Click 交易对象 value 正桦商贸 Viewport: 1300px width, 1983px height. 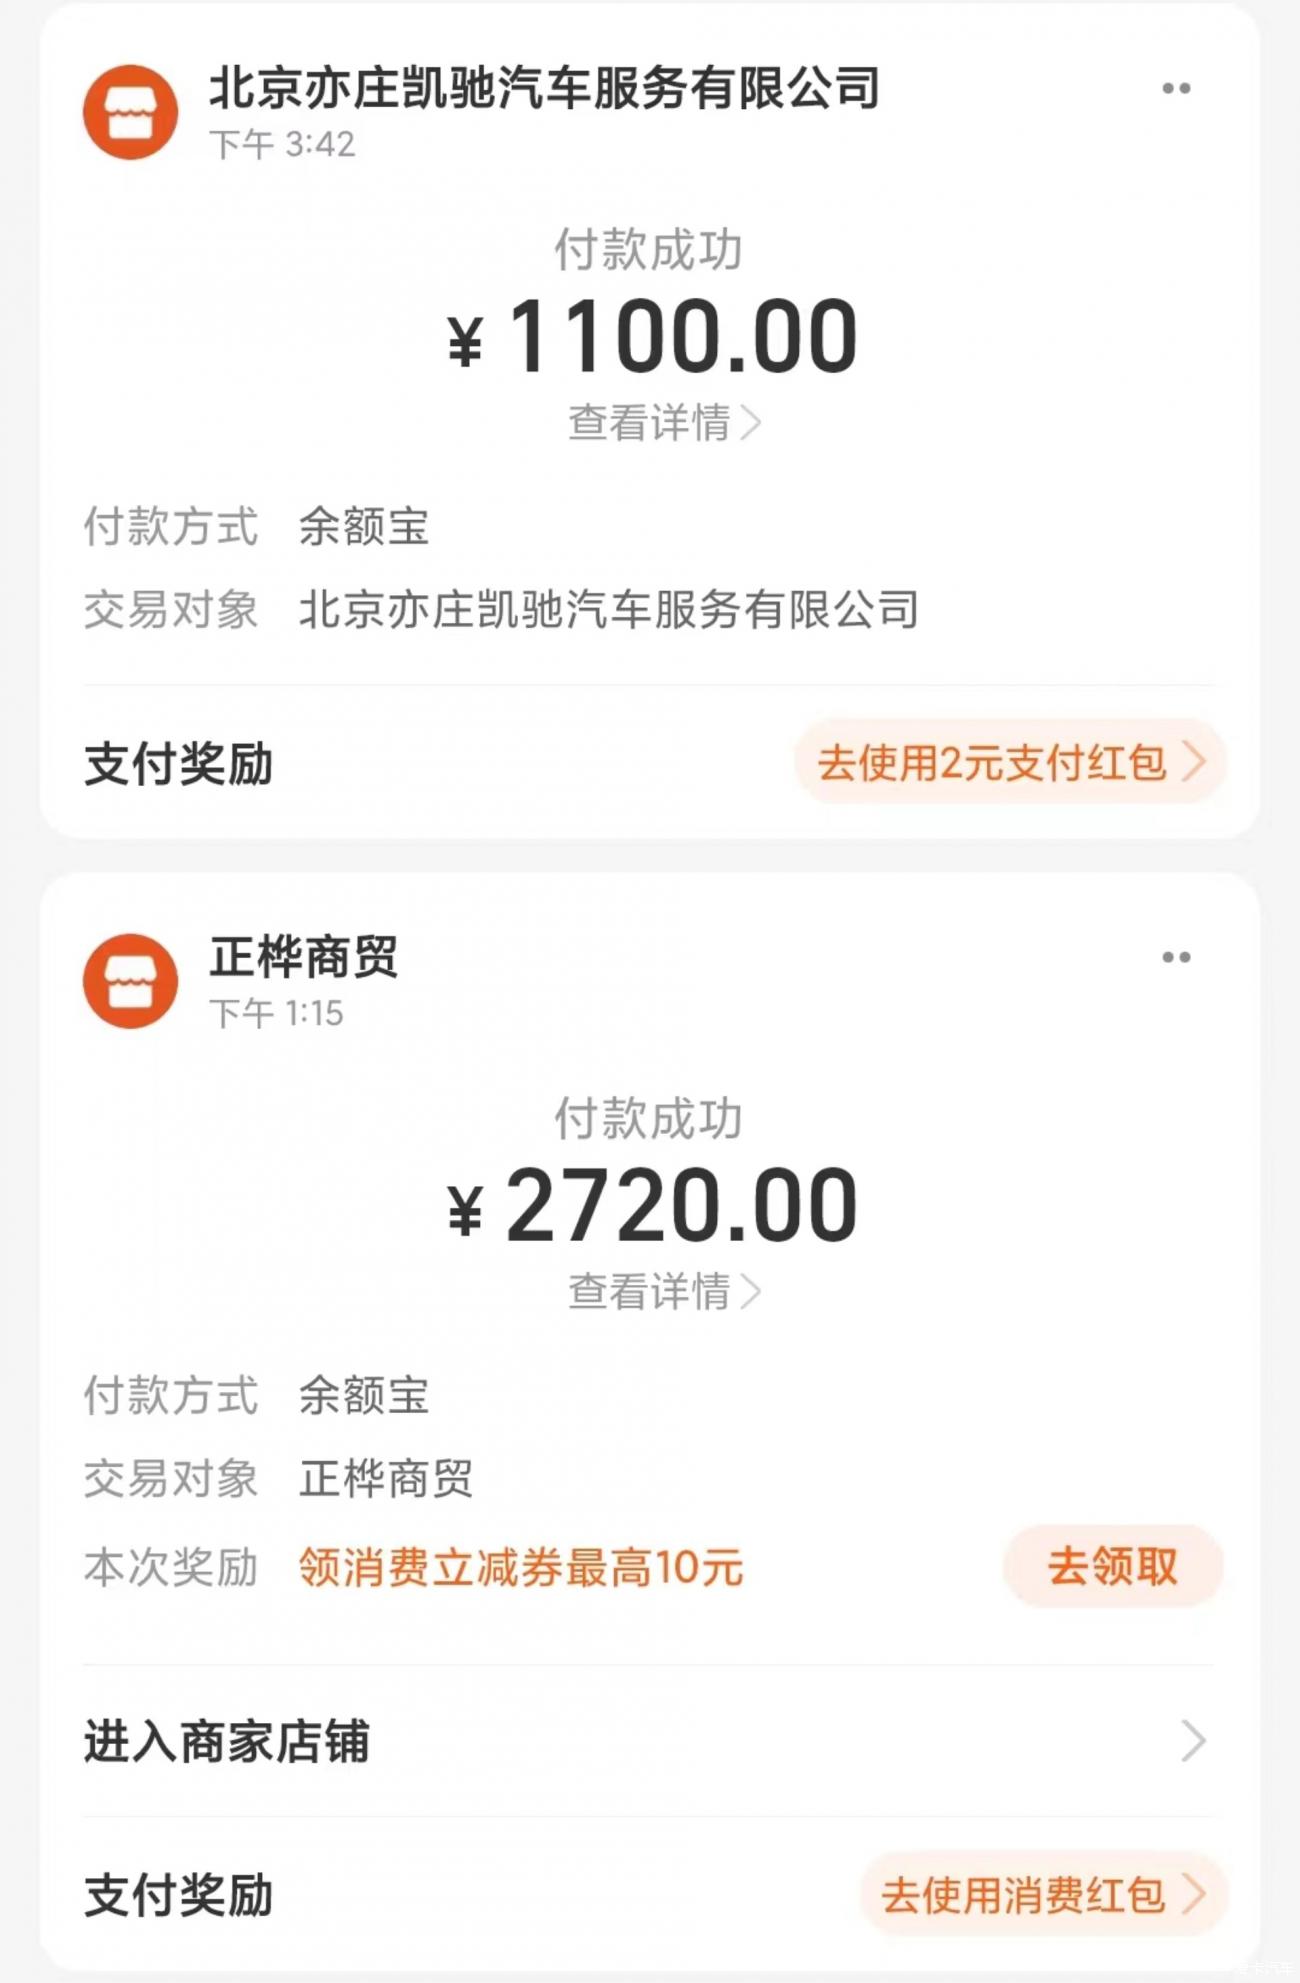[x=386, y=1478]
